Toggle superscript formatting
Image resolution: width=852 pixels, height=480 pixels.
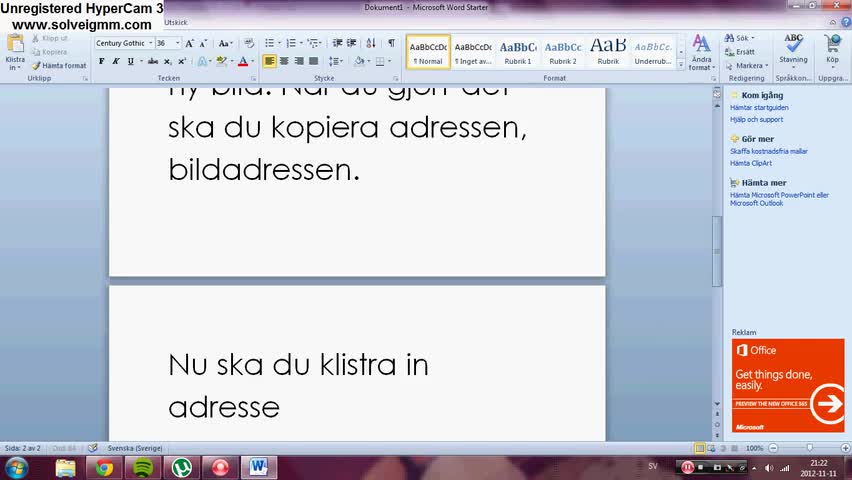[182, 61]
